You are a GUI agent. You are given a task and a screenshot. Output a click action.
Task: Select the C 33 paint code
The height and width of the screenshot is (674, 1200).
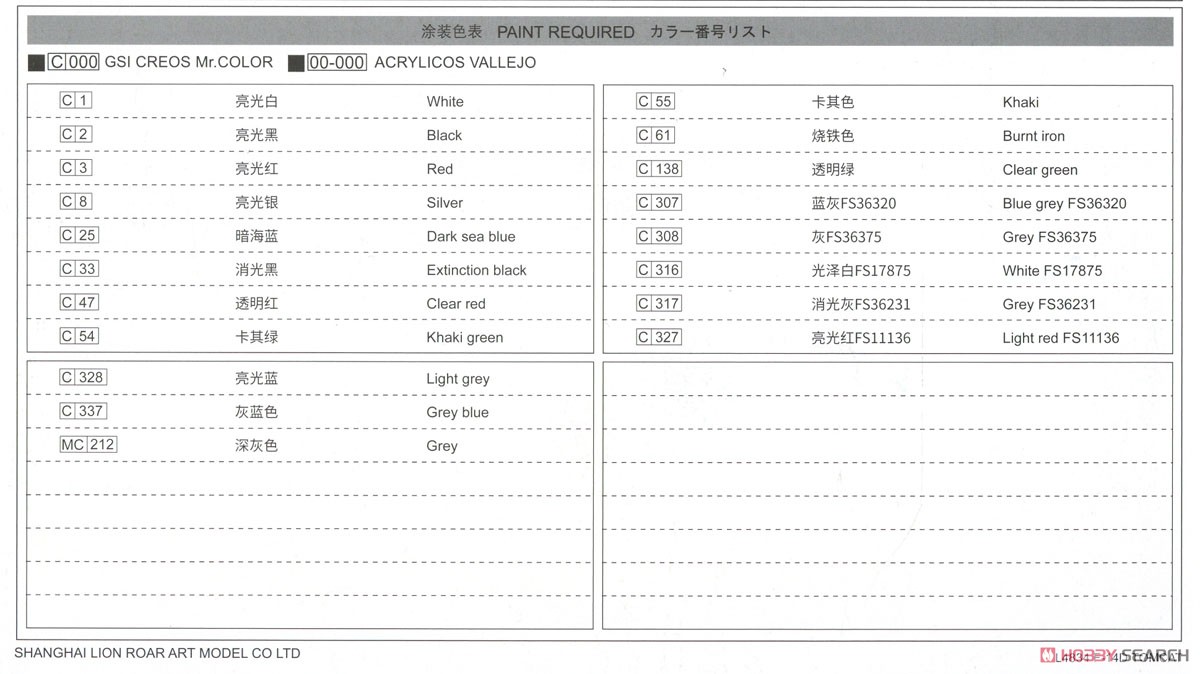[x=79, y=269]
